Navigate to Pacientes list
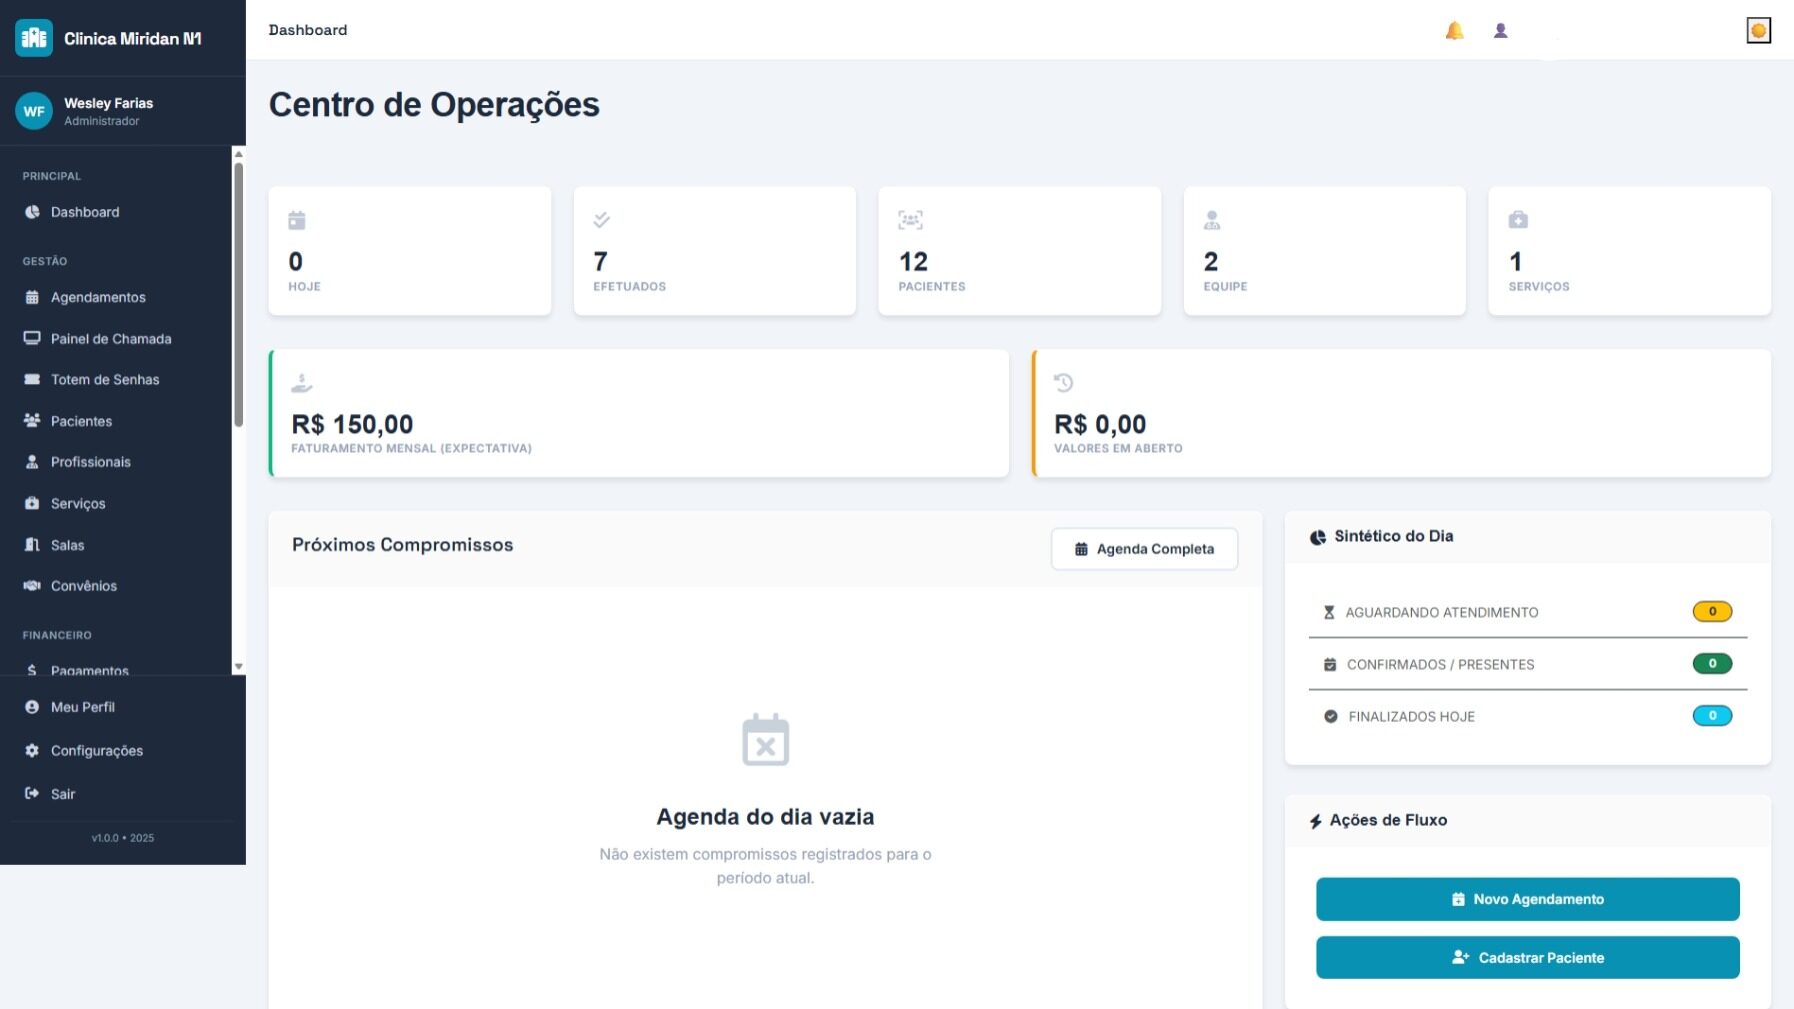The height and width of the screenshot is (1009, 1794). [x=81, y=421]
